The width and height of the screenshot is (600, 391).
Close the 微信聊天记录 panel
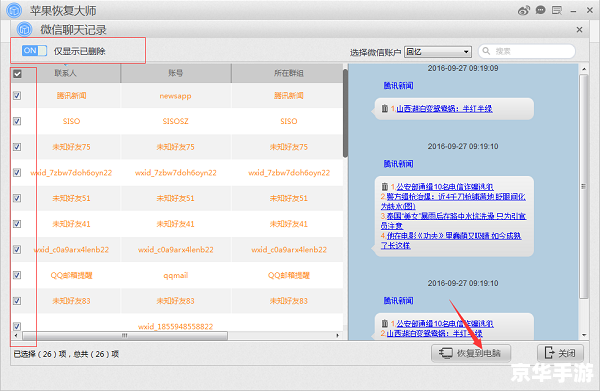coord(579,29)
